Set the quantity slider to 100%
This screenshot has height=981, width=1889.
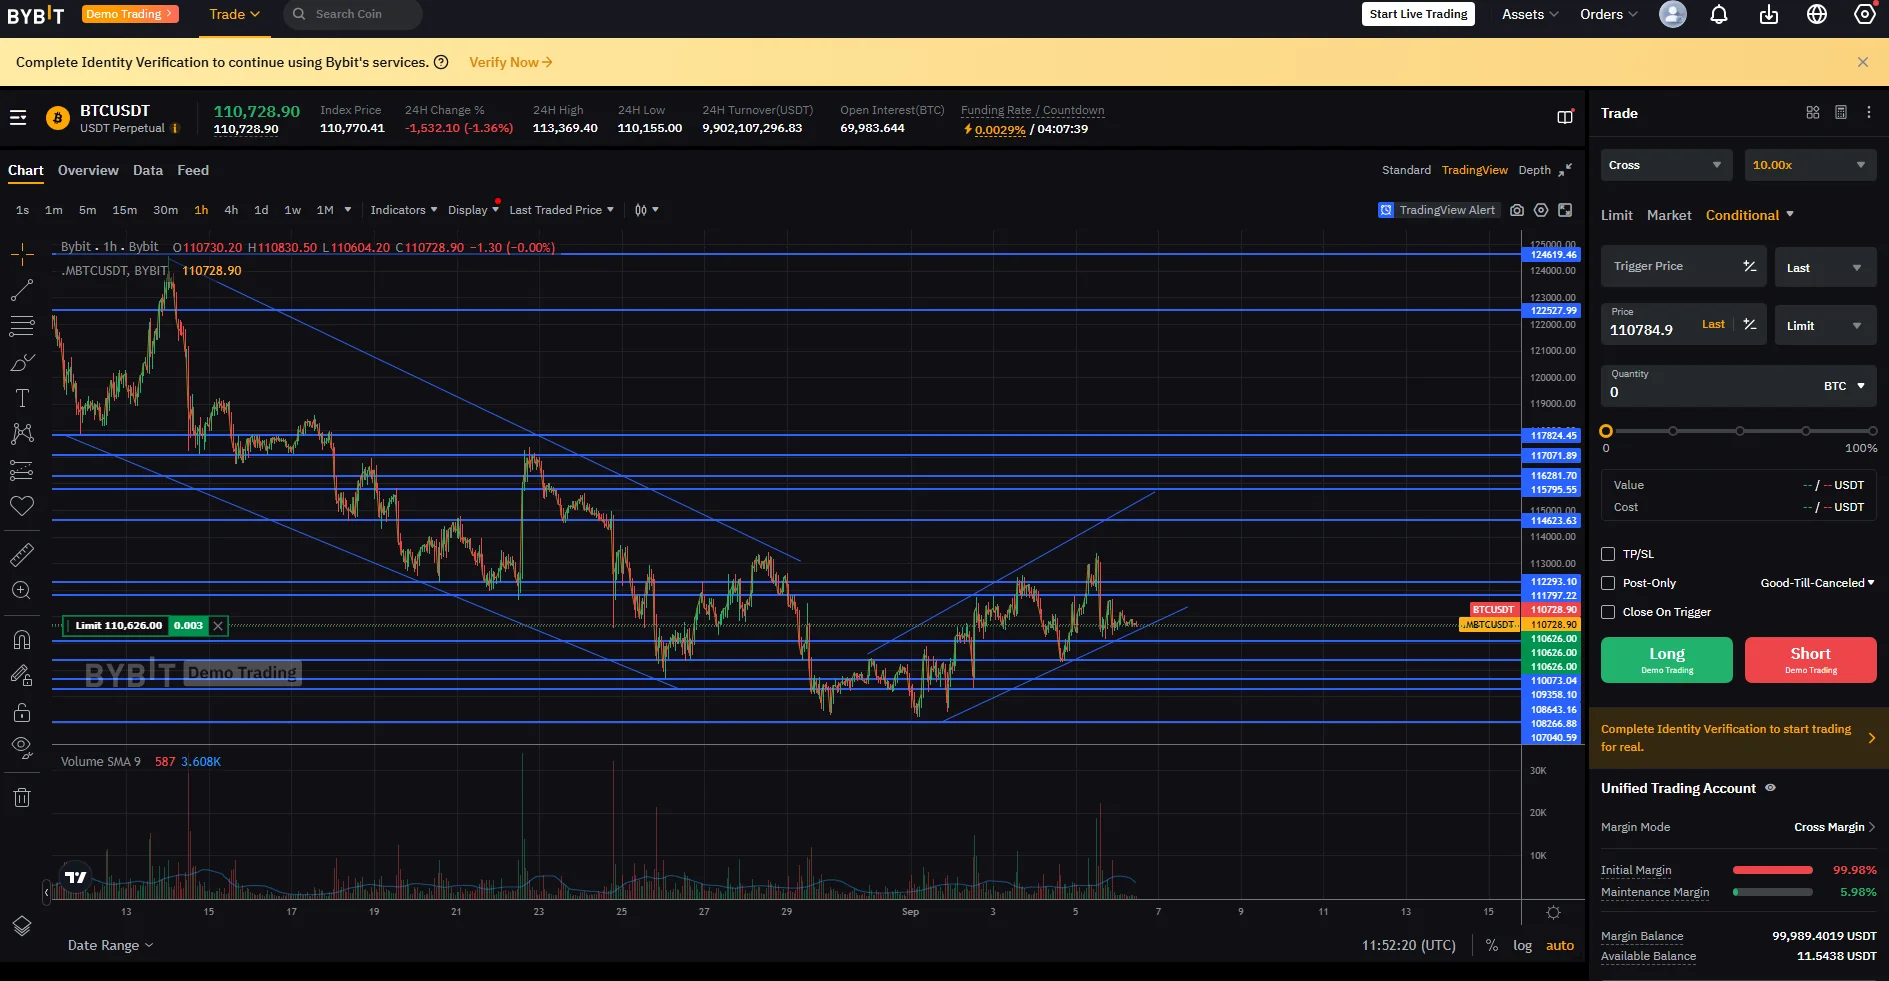(x=1872, y=431)
